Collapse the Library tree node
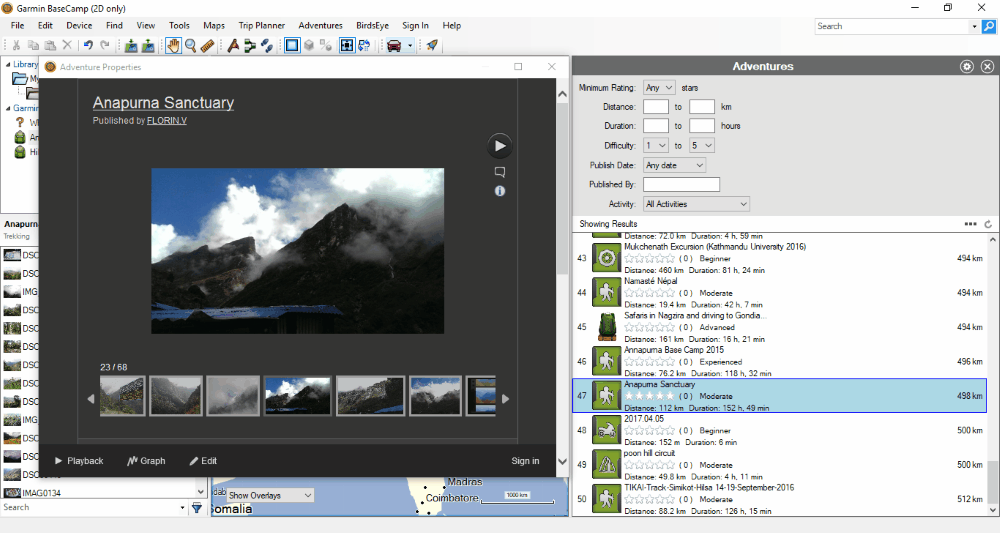 pos(8,64)
